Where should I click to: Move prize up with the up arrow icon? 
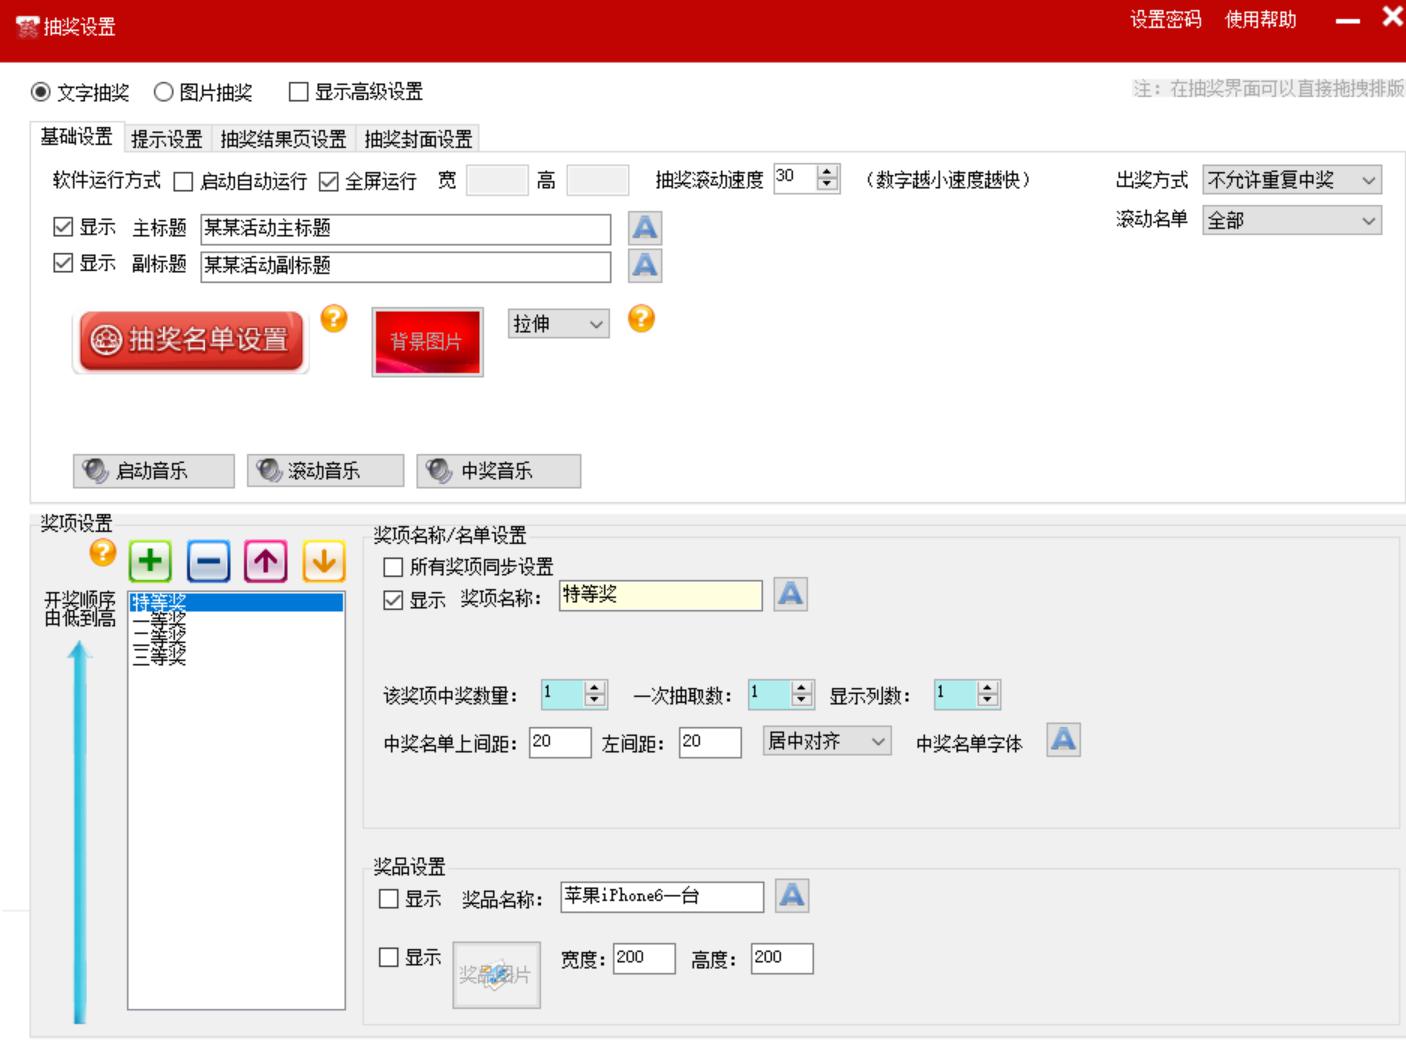click(x=265, y=561)
